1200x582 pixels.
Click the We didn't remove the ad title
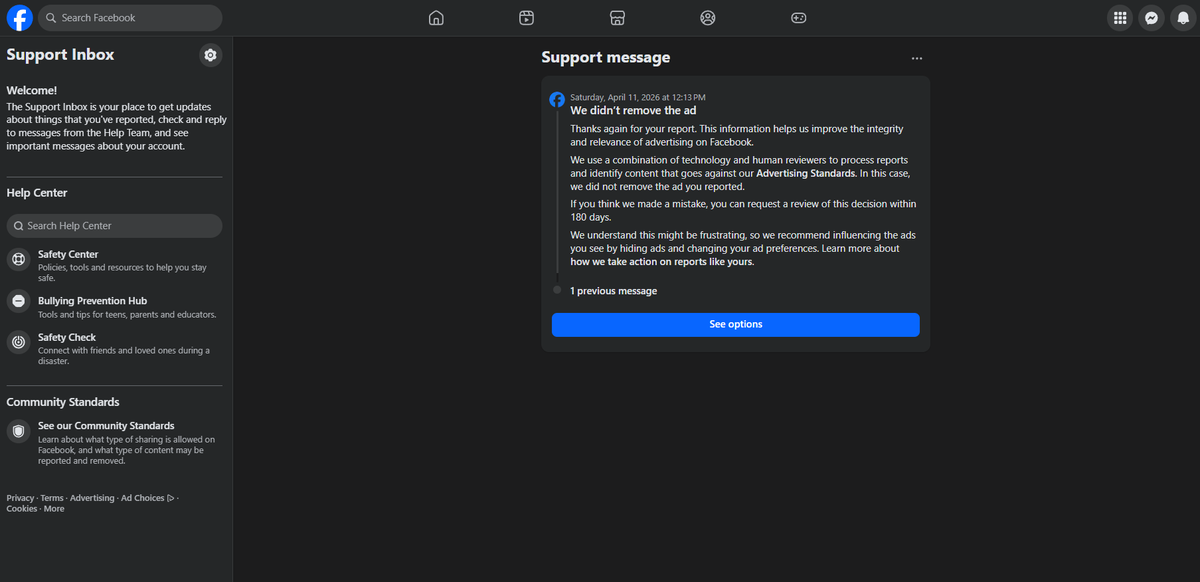(633, 110)
